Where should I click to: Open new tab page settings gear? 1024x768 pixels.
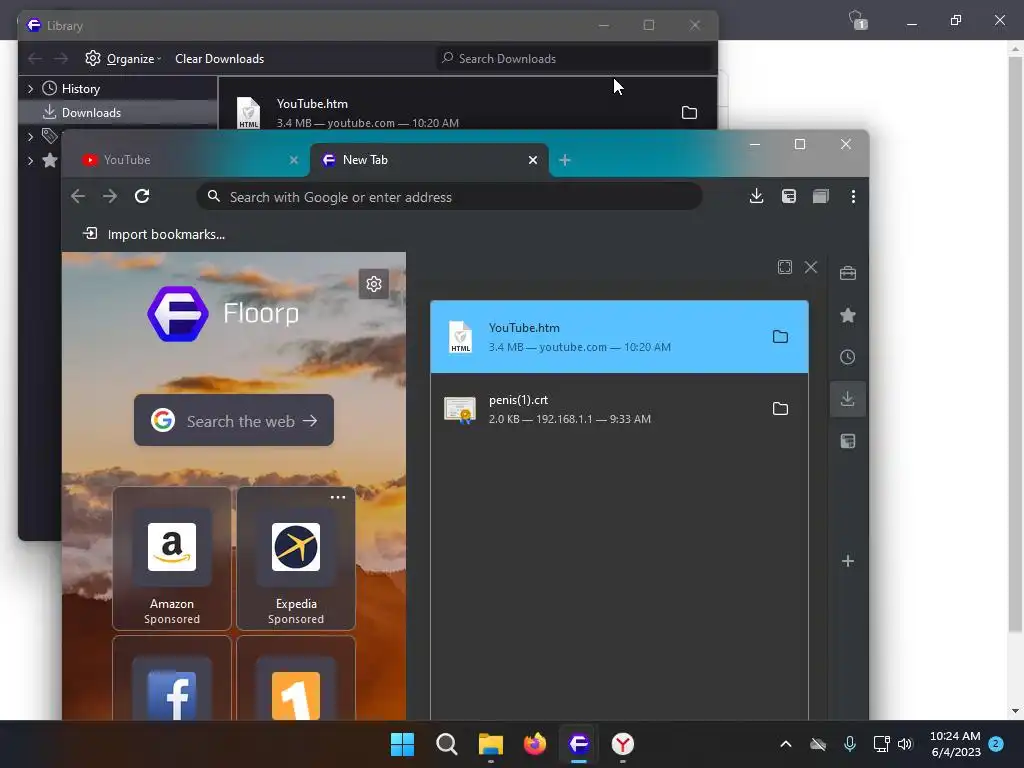[x=374, y=284]
